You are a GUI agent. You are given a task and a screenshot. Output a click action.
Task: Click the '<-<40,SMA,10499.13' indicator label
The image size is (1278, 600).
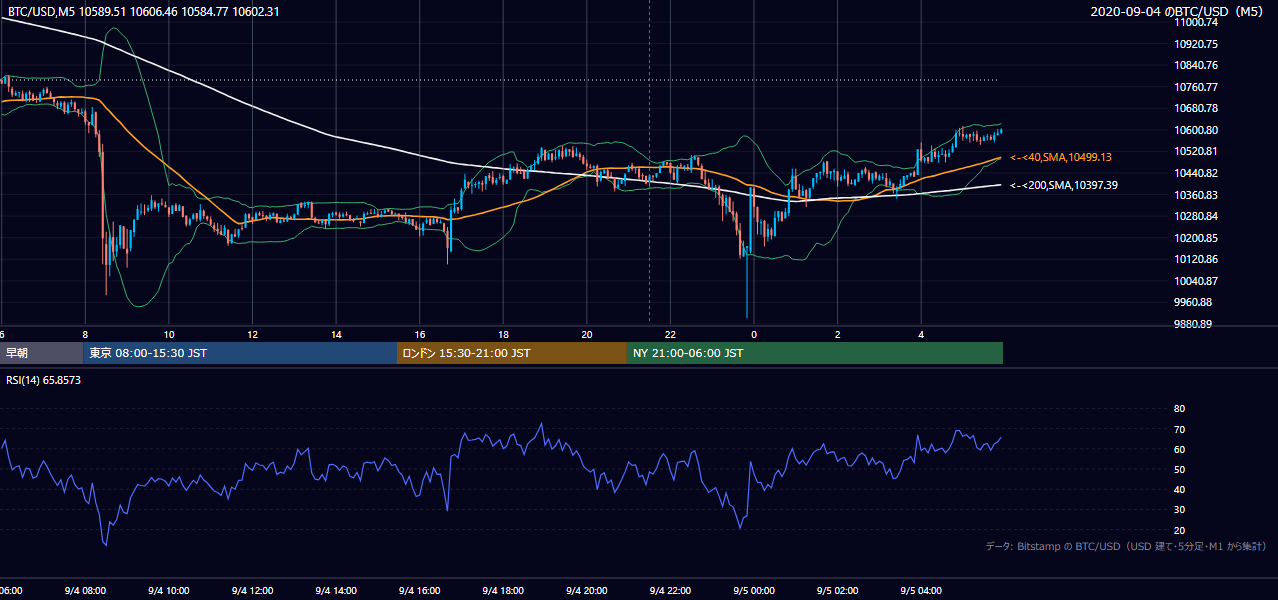[1061, 157]
